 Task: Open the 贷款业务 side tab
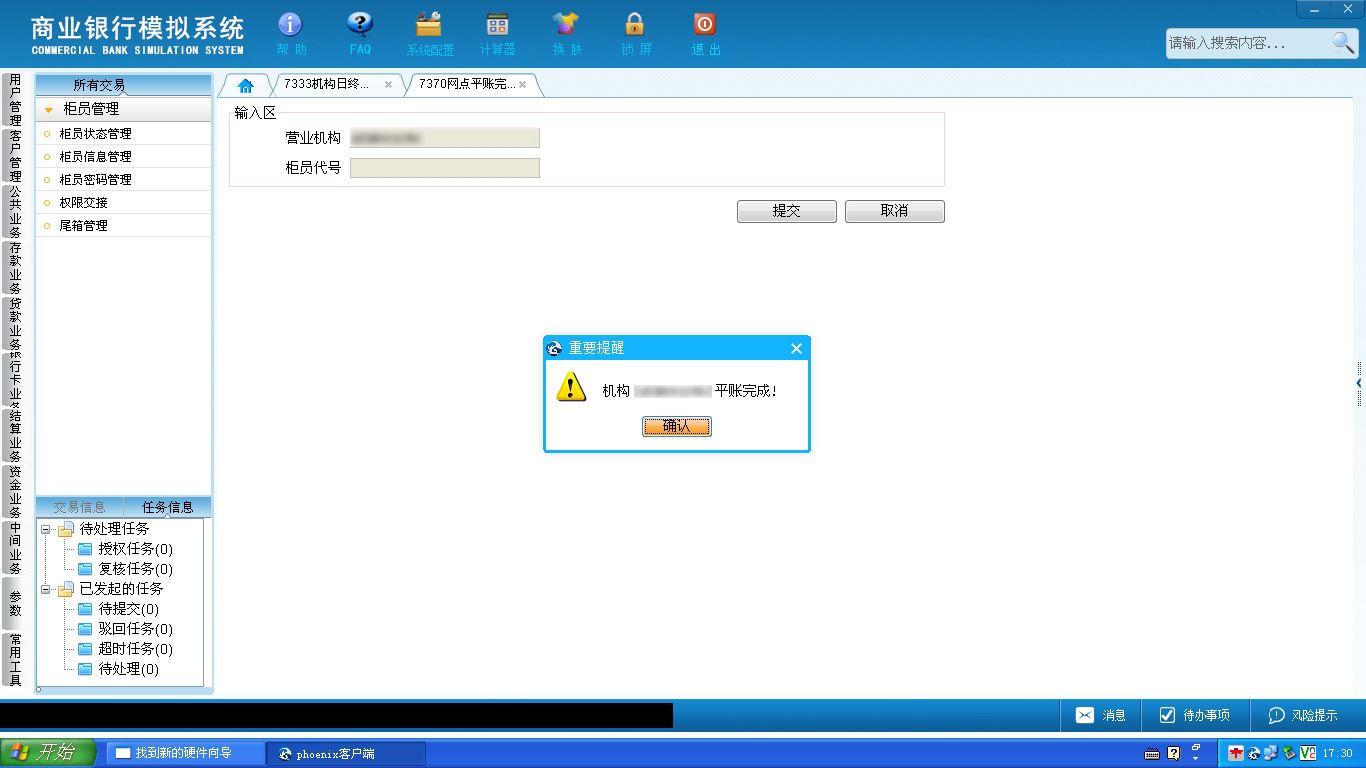(x=14, y=324)
